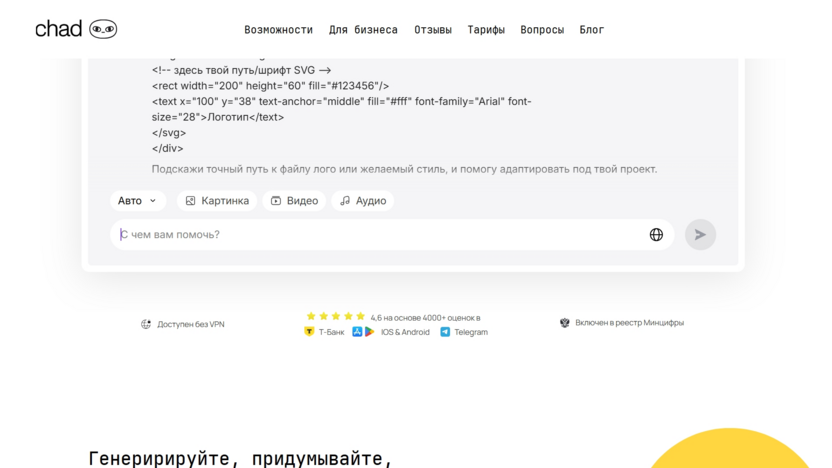Click the rect width="200" code line
Image resolution: width=832 pixels, height=468 pixels.
point(270,86)
